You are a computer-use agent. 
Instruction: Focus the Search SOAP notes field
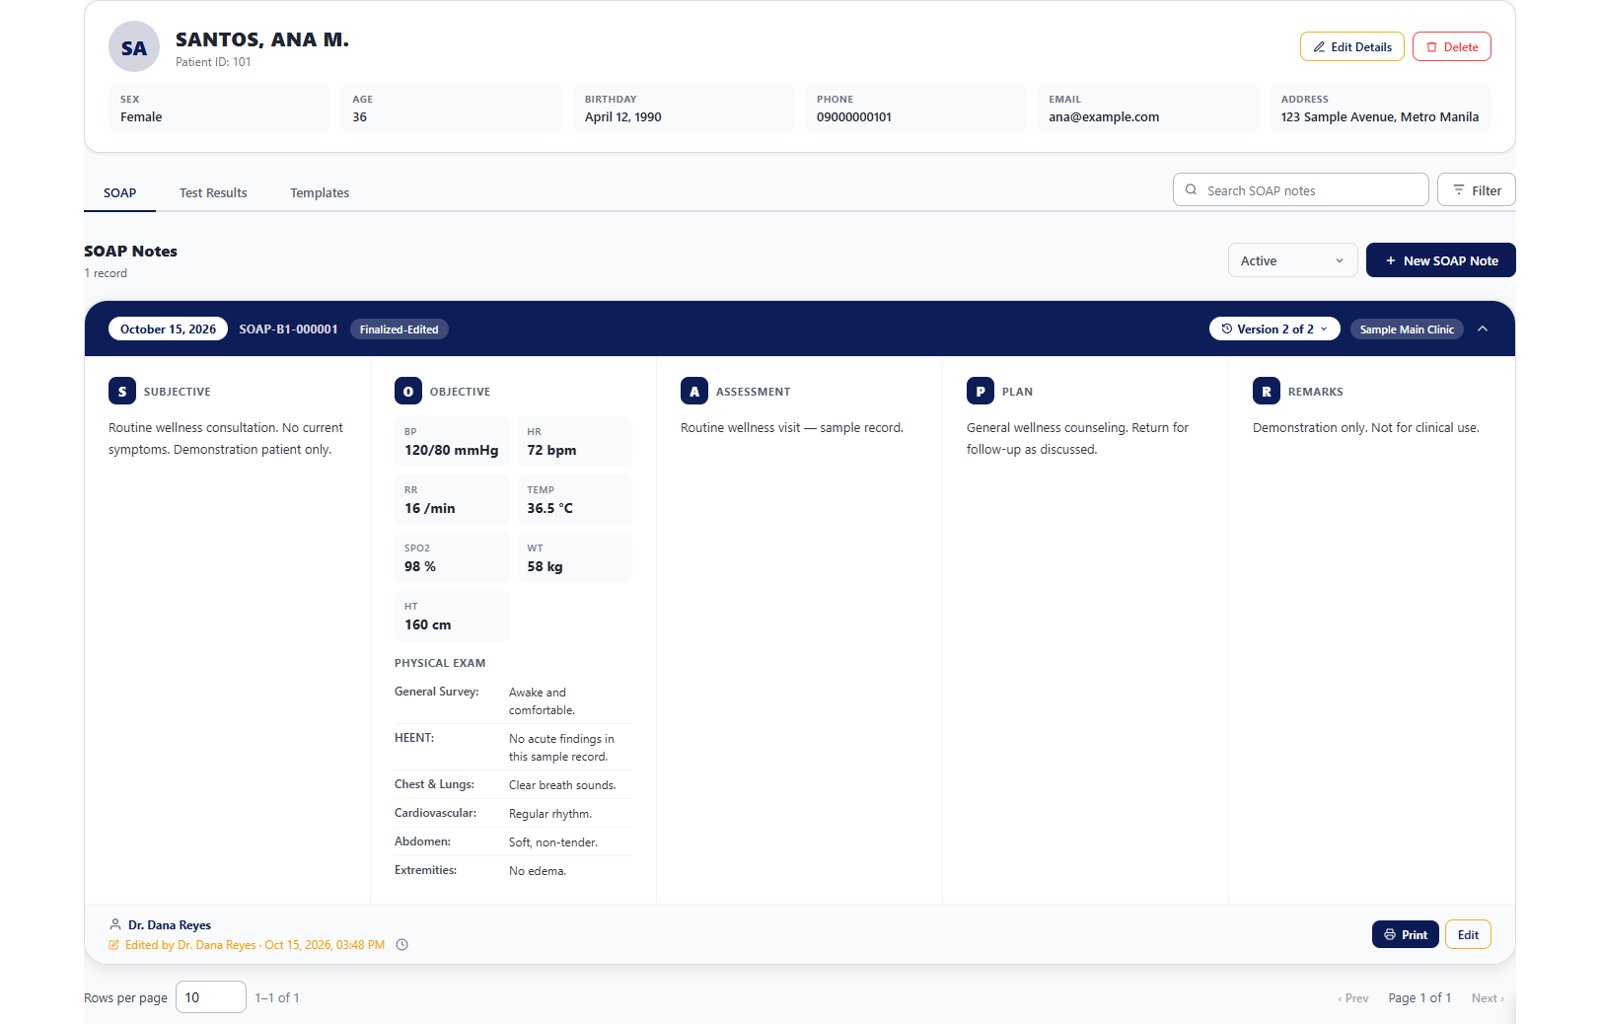[x=1300, y=190]
